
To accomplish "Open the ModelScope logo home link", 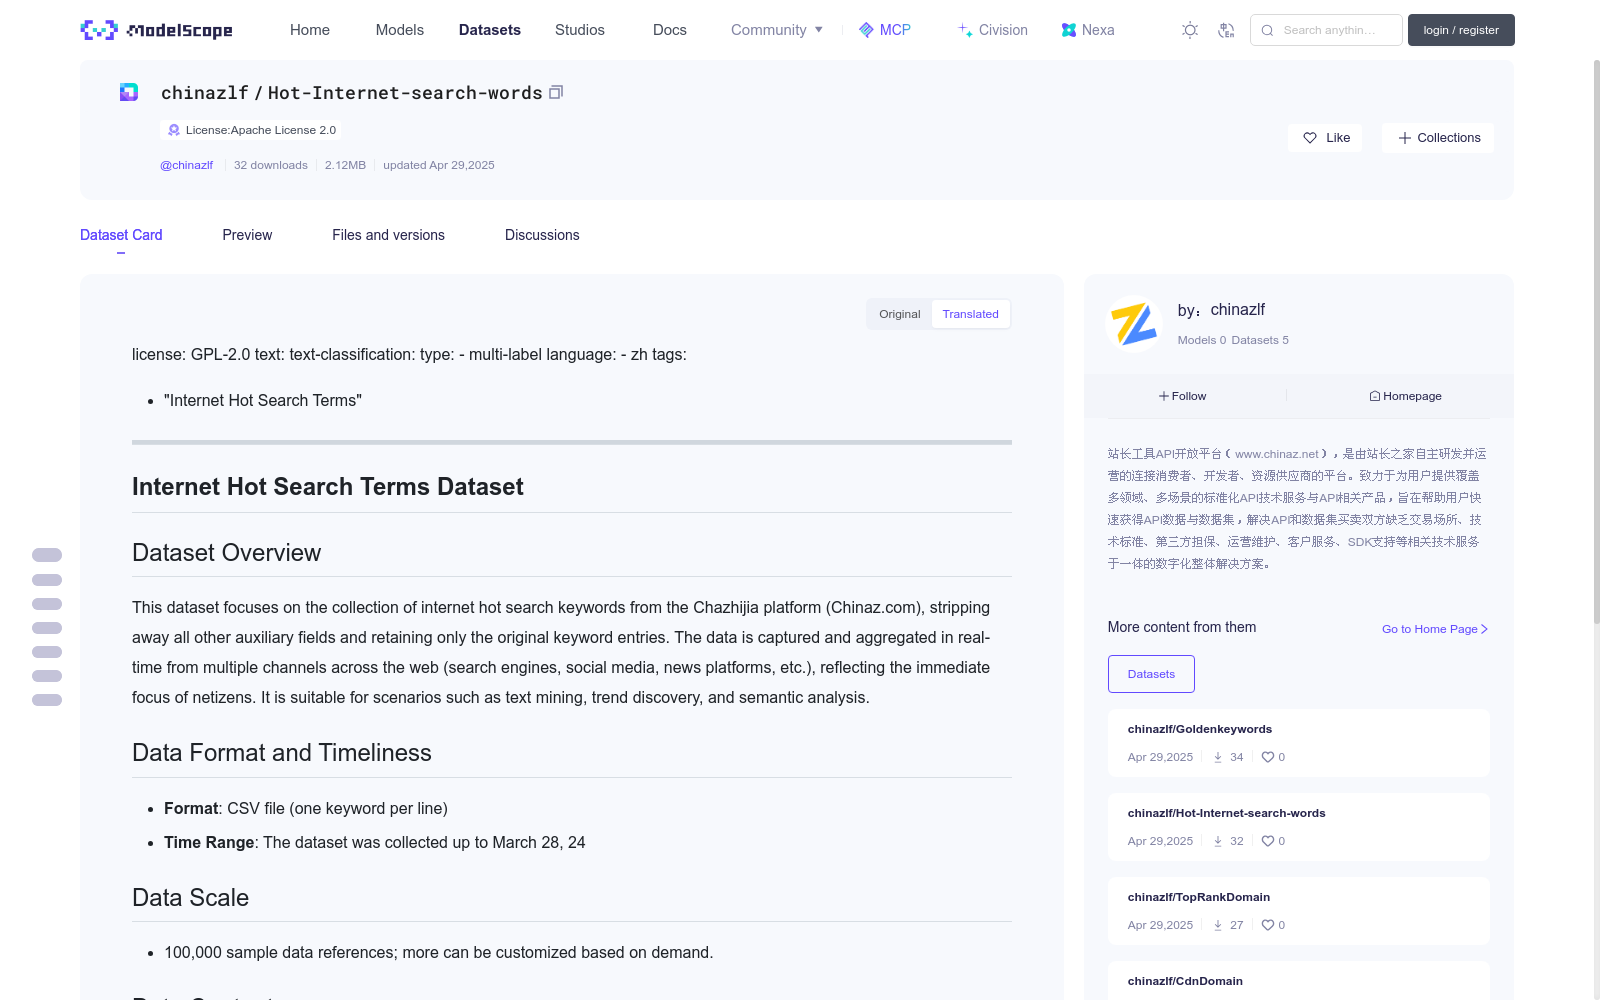I will click(x=157, y=30).
